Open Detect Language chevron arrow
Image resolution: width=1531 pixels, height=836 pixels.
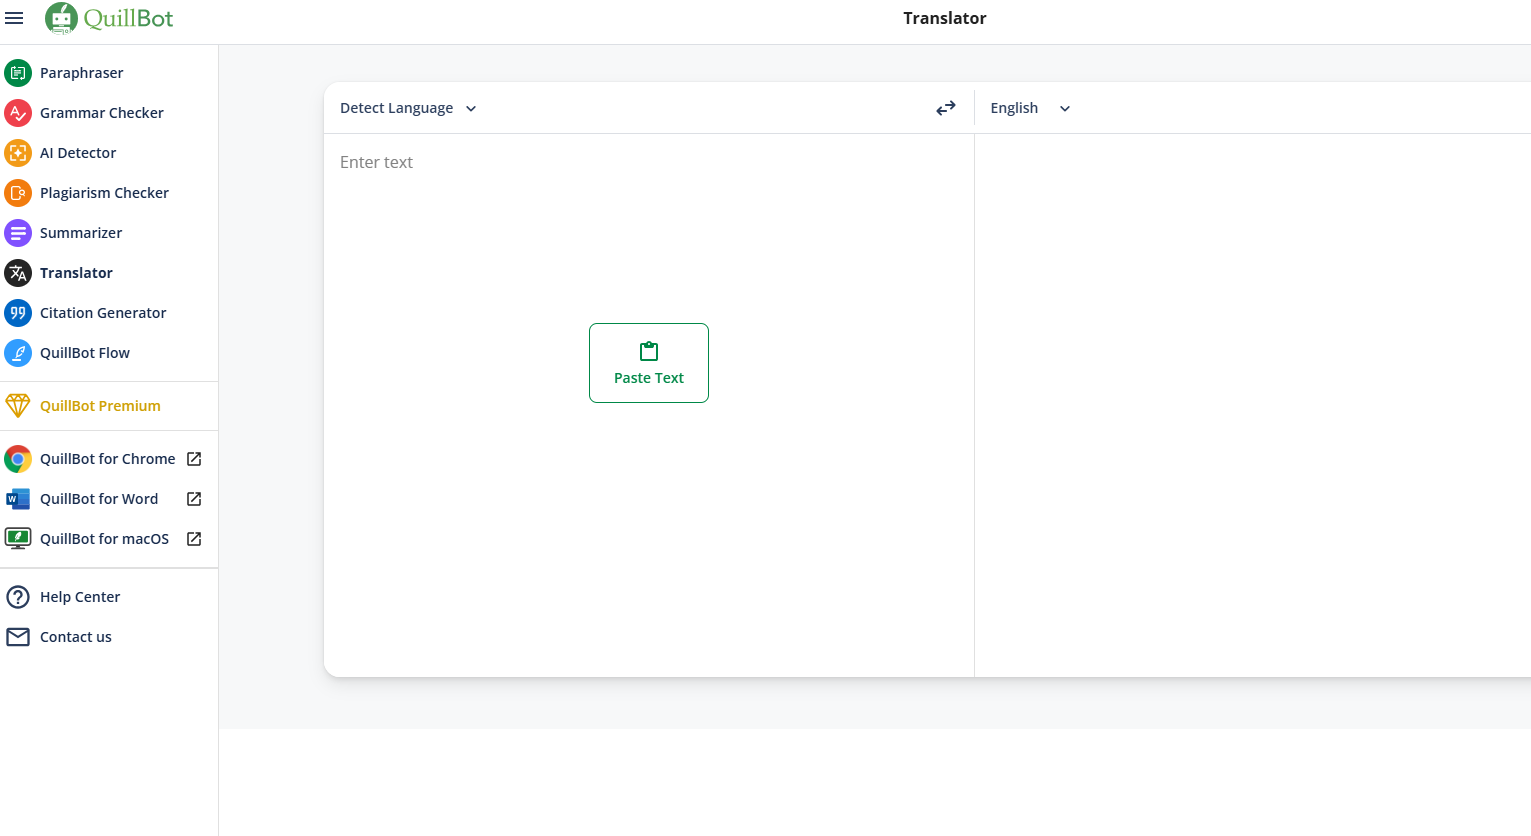(x=470, y=108)
